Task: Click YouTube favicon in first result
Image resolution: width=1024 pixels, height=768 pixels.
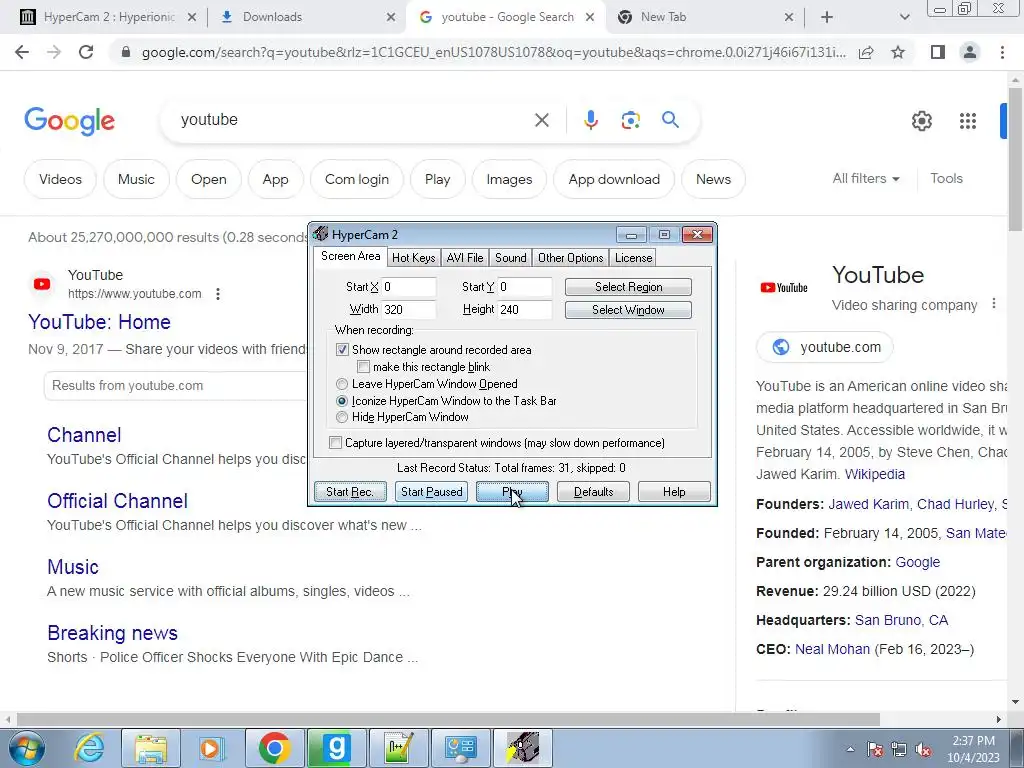Action: pos(42,284)
